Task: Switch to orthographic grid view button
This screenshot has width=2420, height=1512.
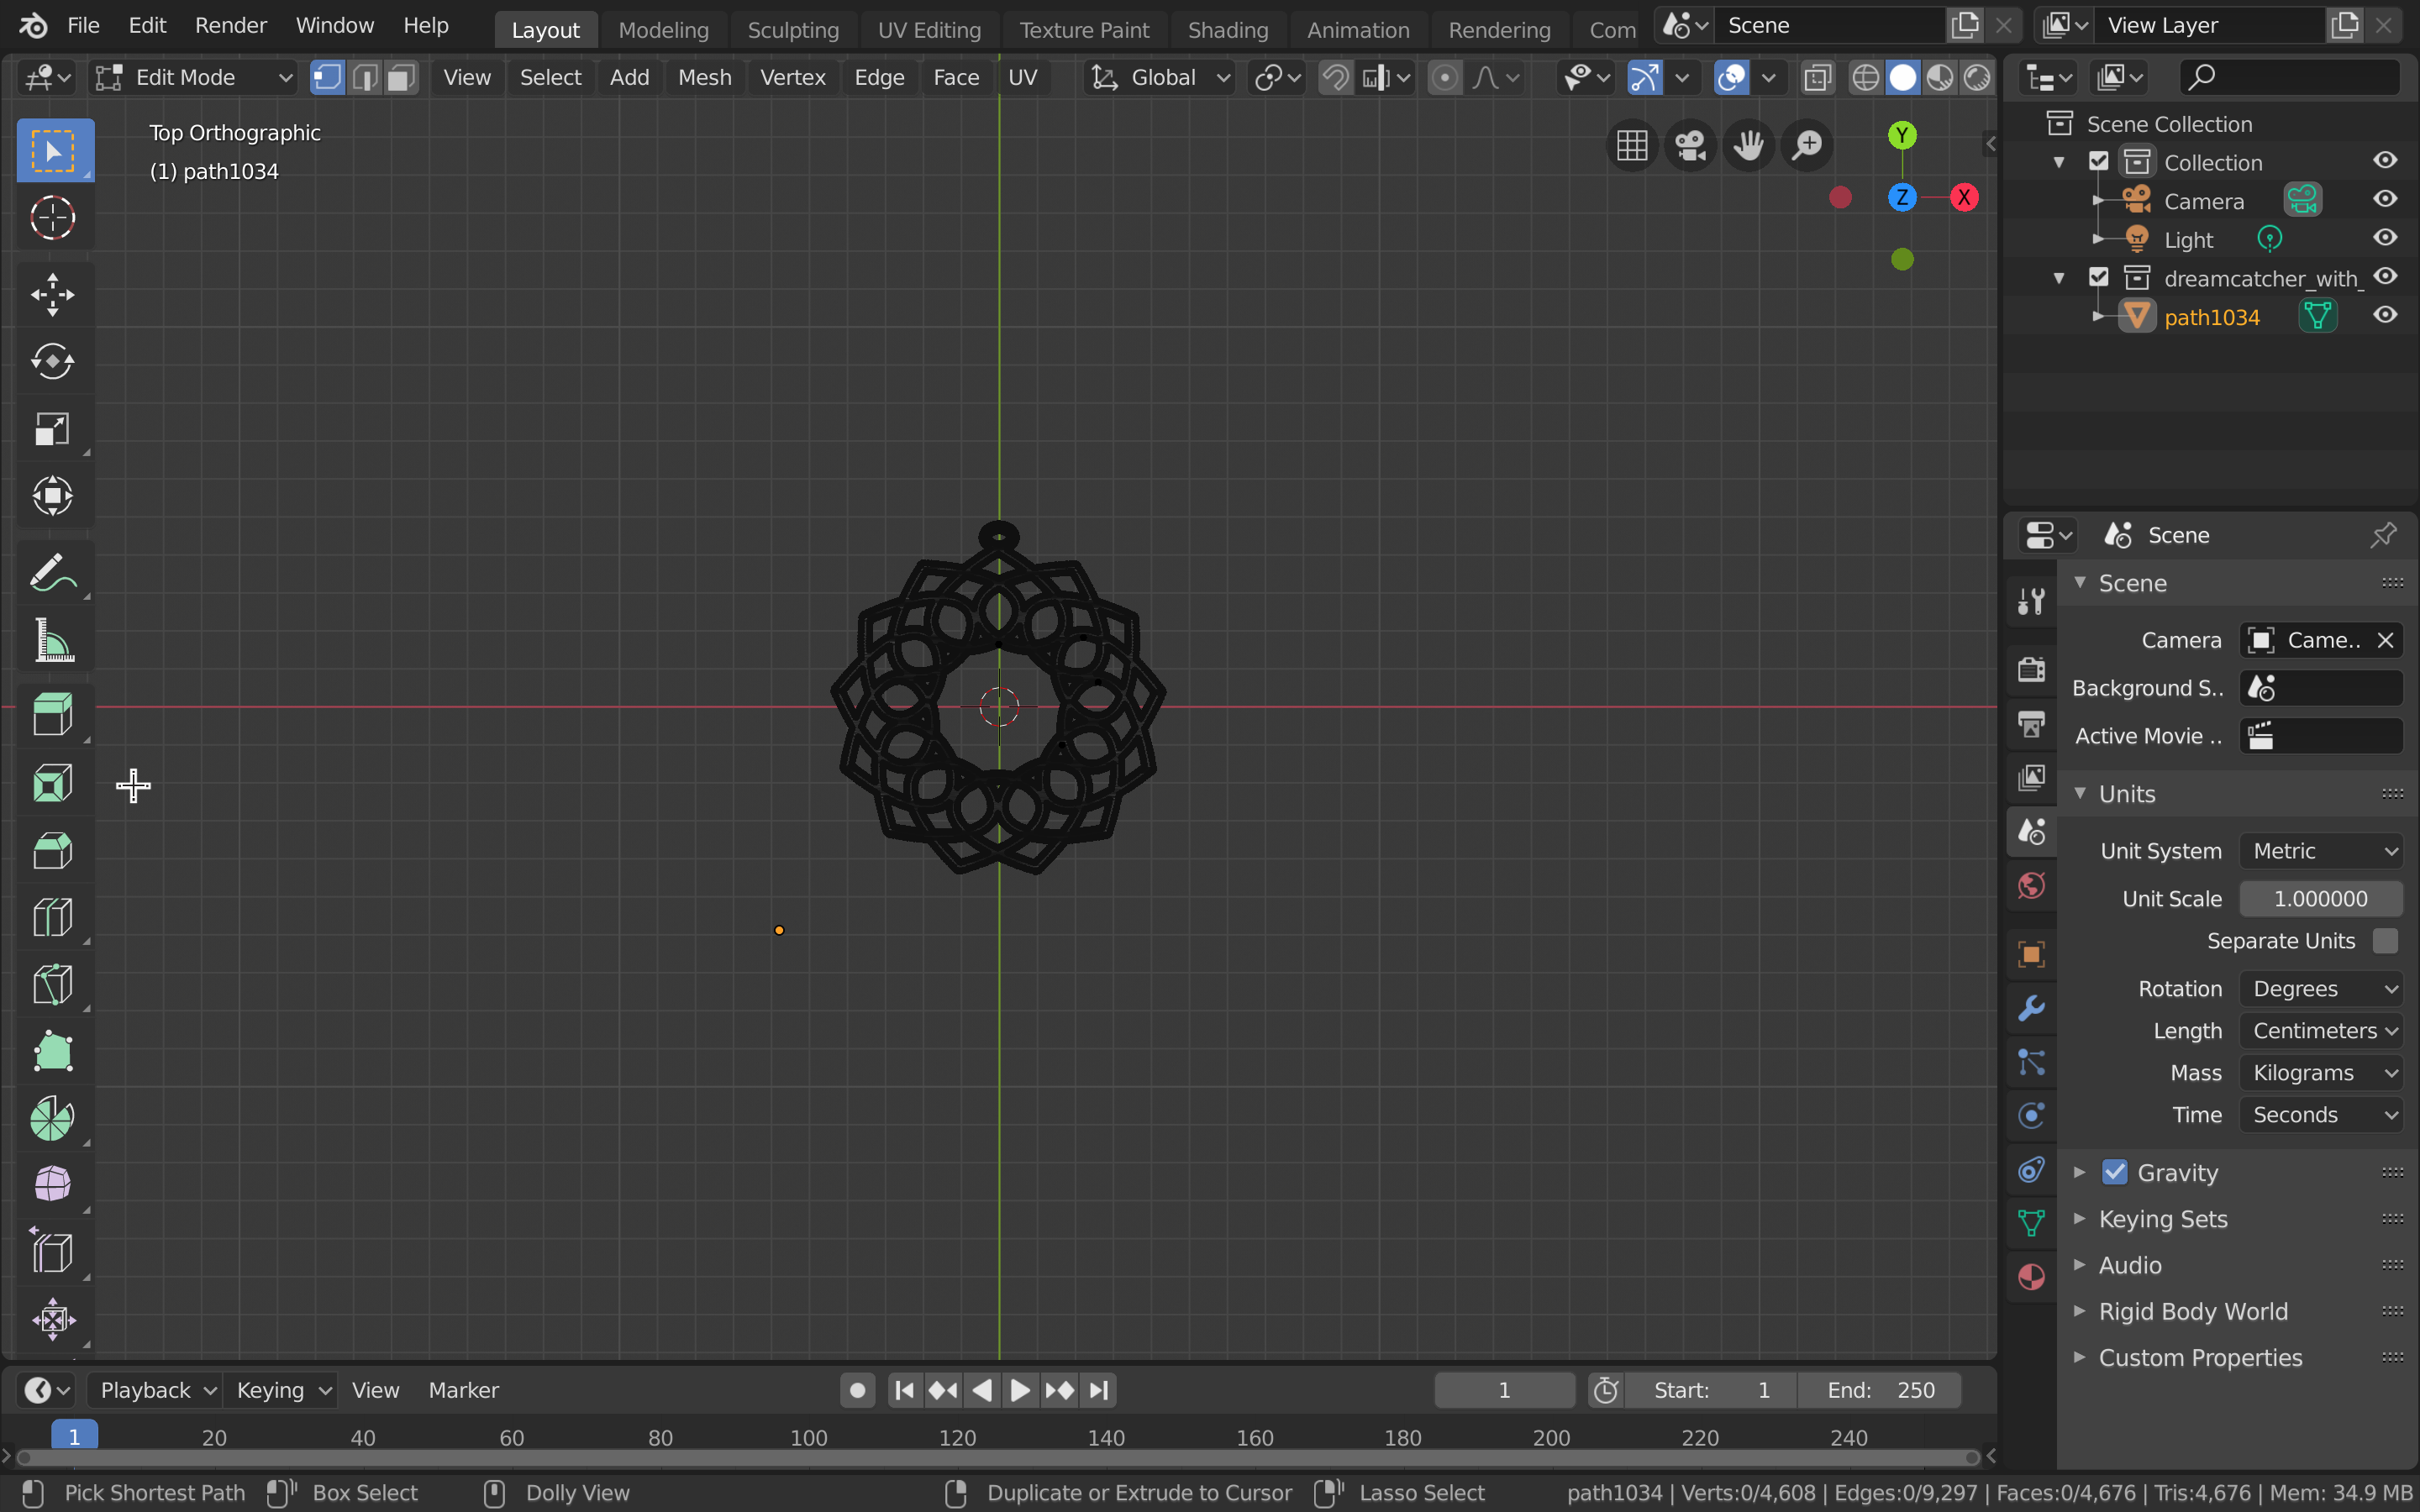Action: [1632, 146]
